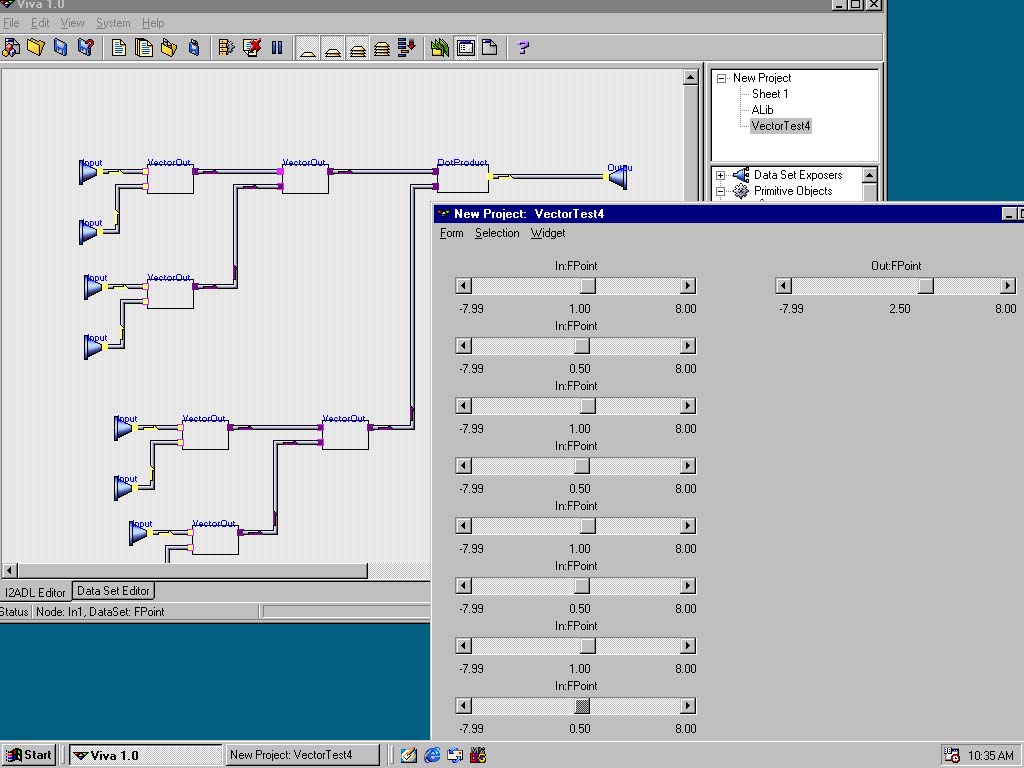This screenshot has width=1024, height=768.
Task: Click the Internet Explorer icon in taskbar
Action: pos(432,755)
